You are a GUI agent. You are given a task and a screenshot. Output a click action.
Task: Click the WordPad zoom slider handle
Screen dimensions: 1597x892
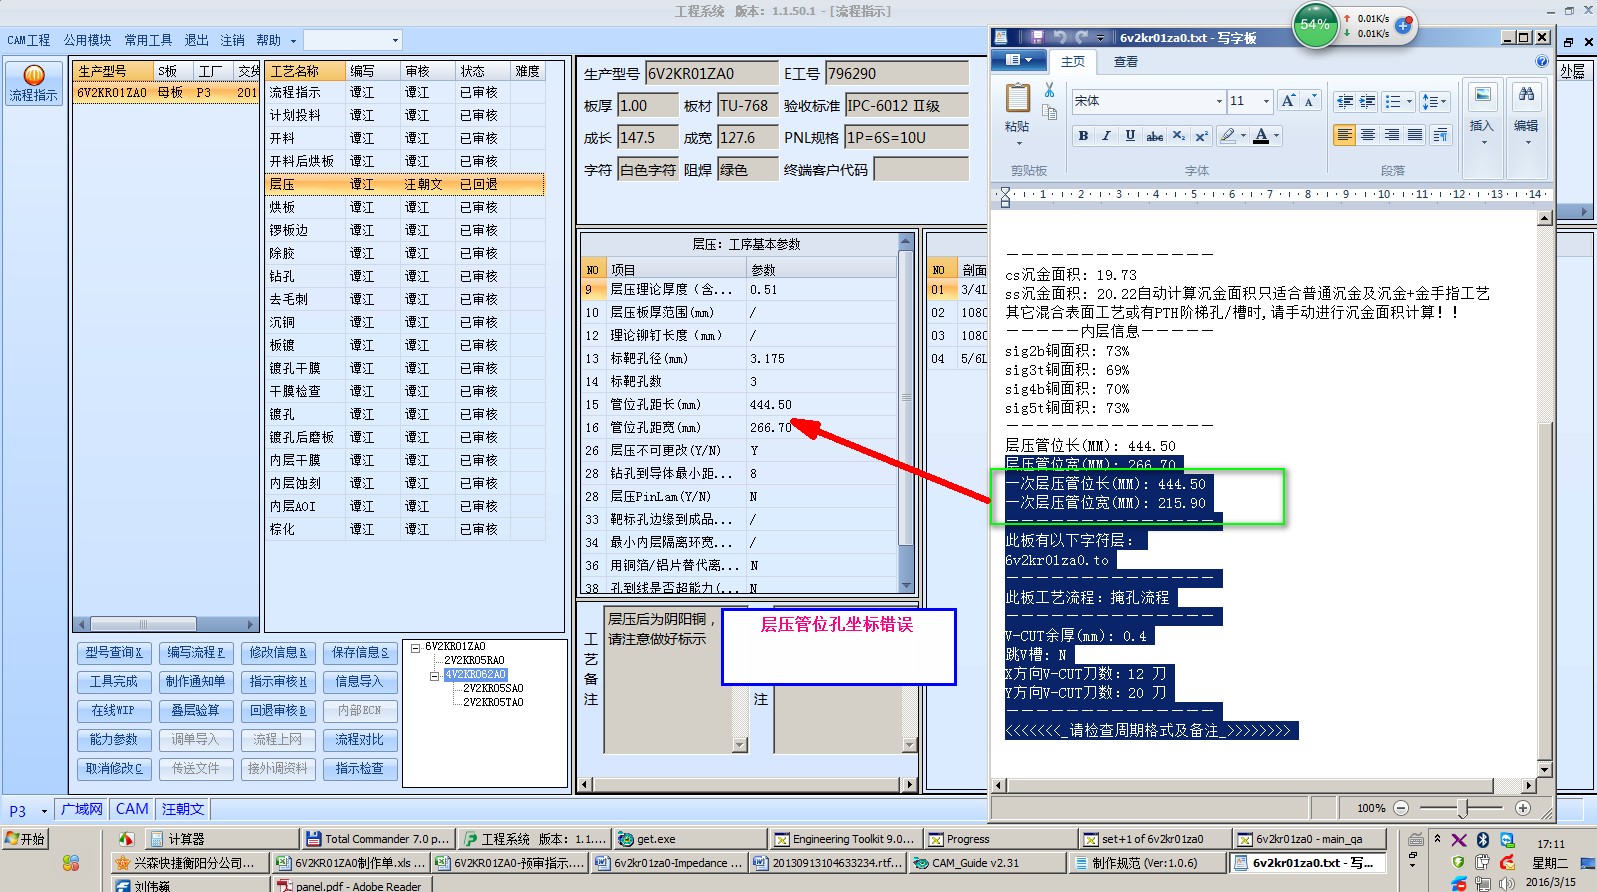1463,808
